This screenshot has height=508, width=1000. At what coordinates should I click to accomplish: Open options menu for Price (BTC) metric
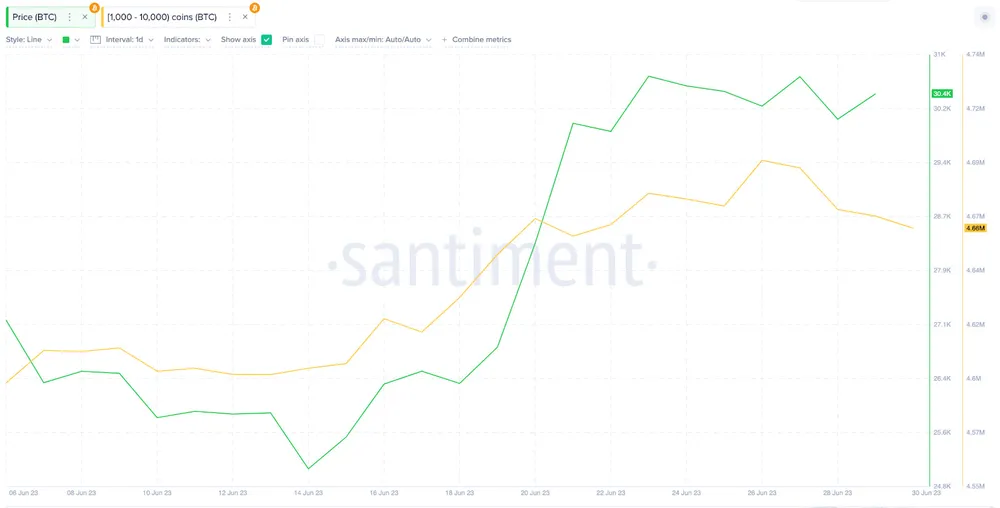coord(69,17)
